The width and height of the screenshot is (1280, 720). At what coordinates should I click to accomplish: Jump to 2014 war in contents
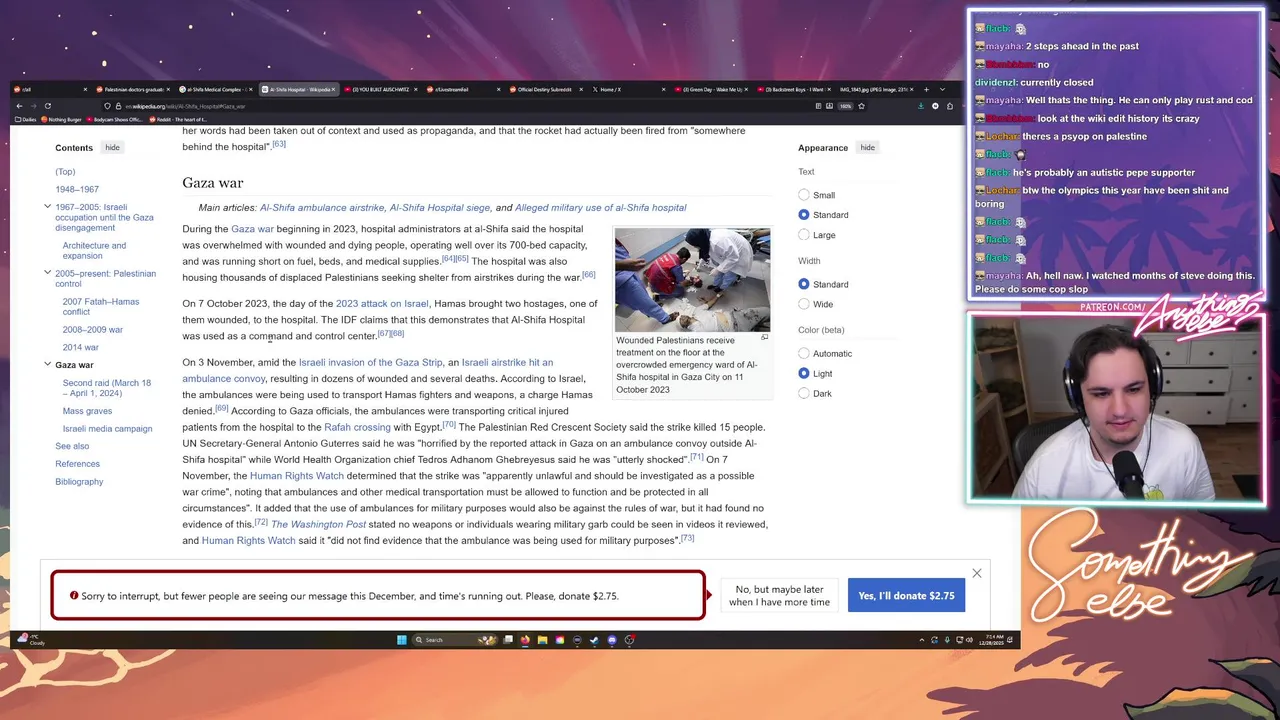point(80,348)
